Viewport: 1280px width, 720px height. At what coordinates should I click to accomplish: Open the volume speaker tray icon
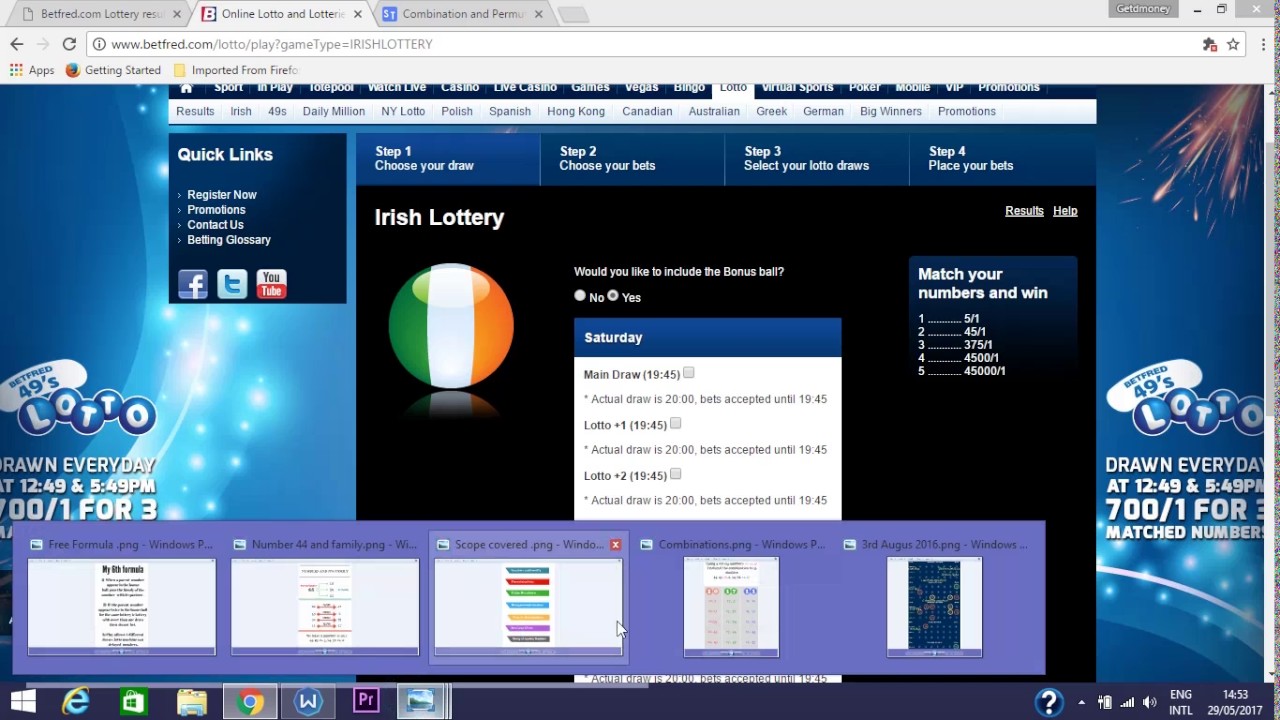point(1149,702)
